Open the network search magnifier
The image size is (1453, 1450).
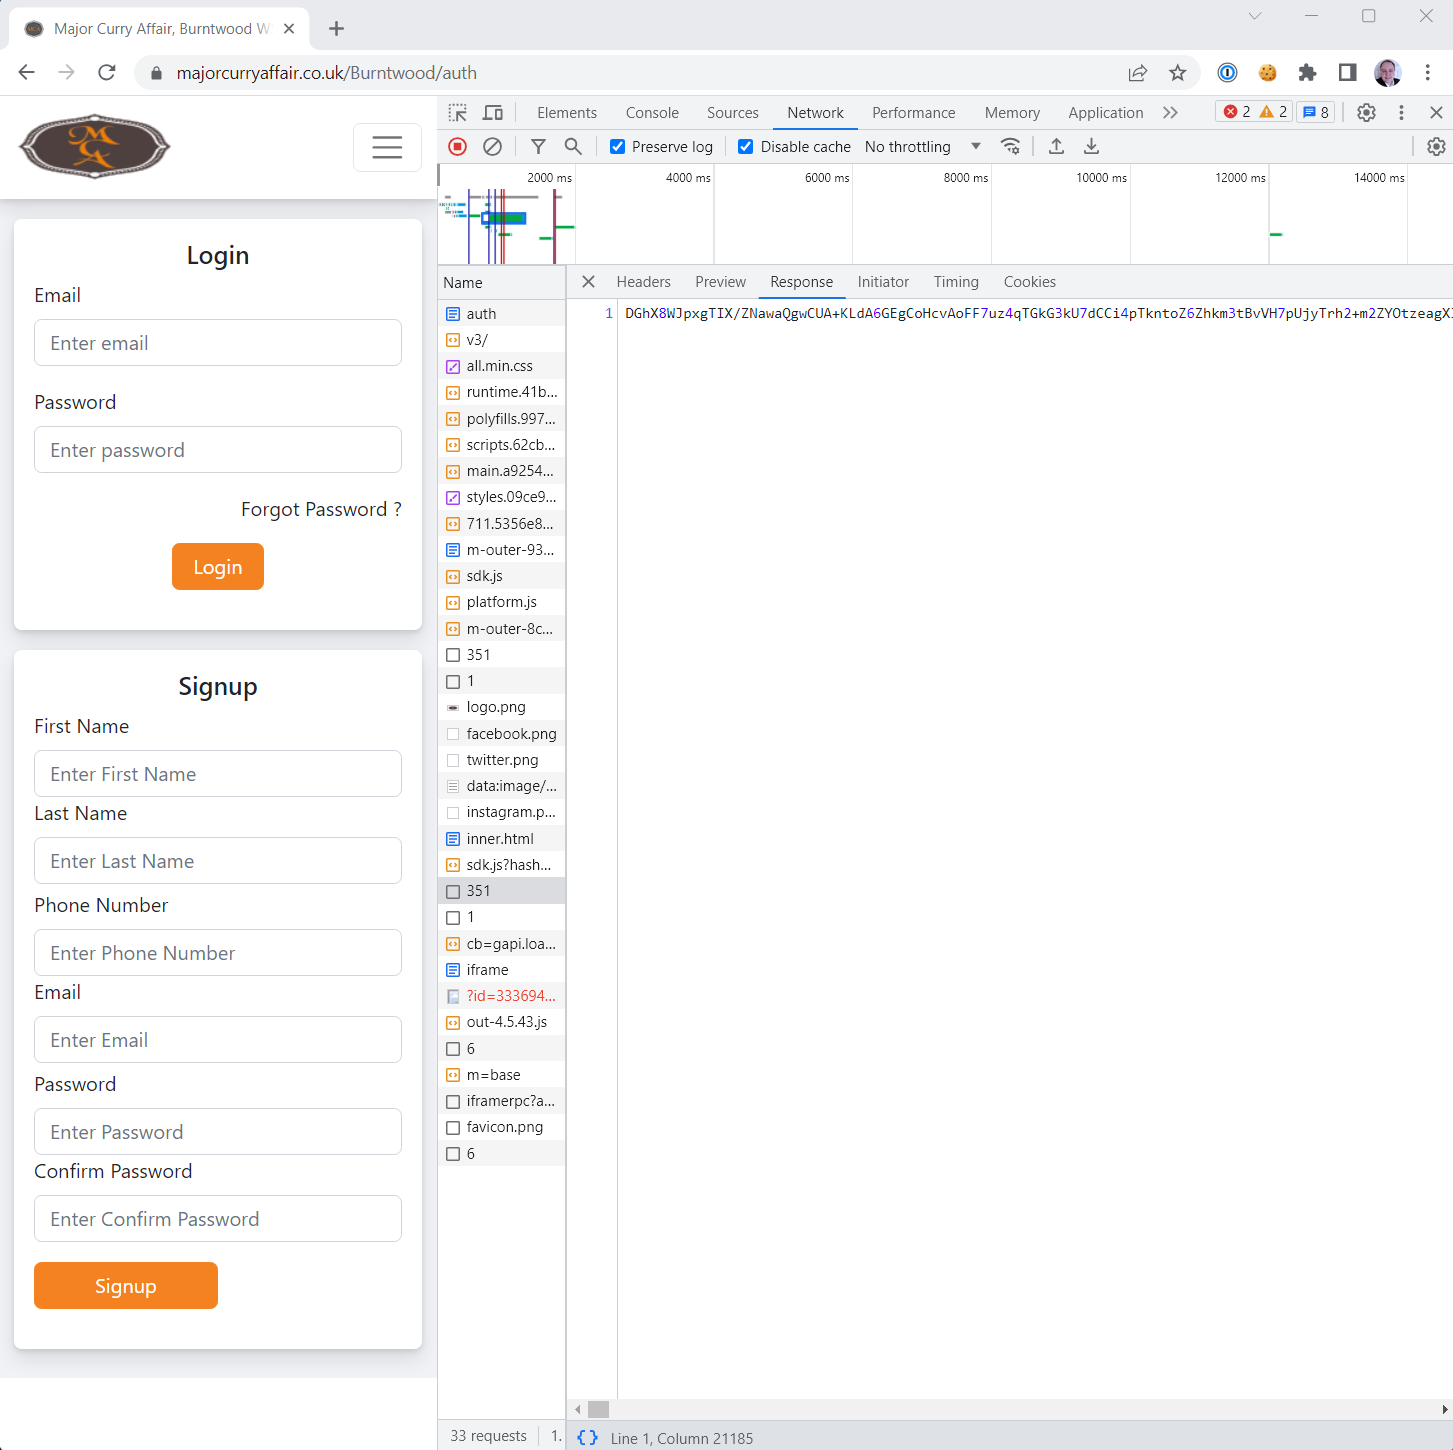(573, 147)
